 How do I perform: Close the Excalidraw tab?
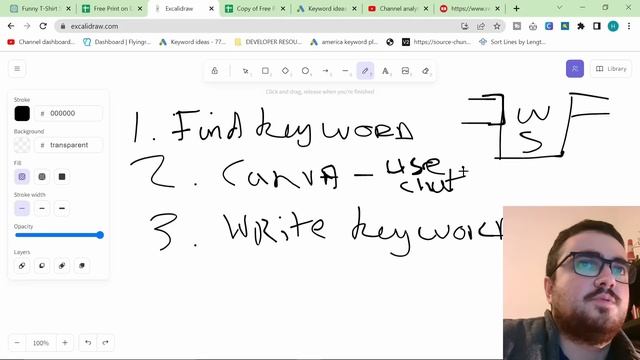[x=211, y=9]
